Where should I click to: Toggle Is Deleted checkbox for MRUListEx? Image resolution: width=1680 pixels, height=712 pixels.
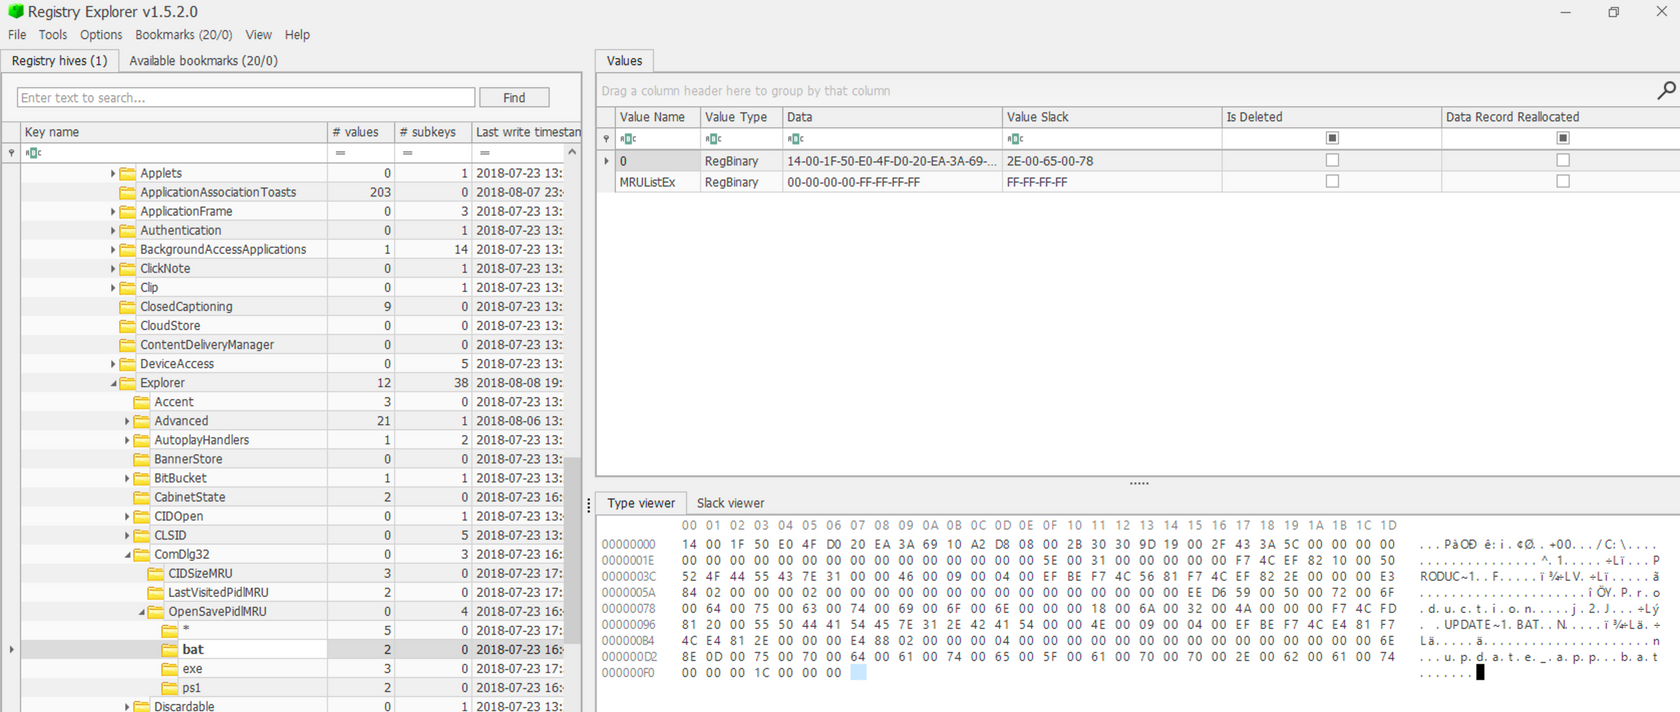pyautogui.click(x=1332, y=181)
